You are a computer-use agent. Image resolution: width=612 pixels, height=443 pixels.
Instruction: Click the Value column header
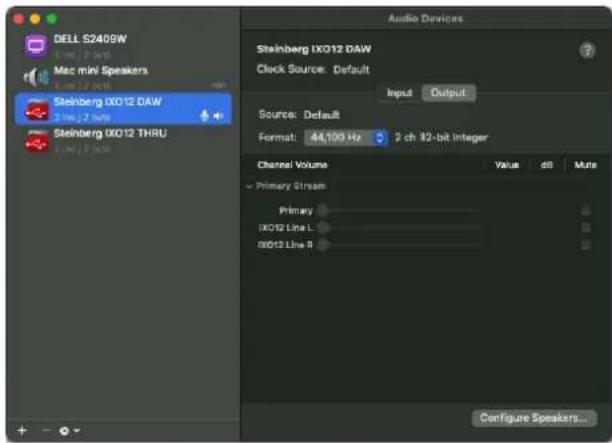click(x=507, y=165)
